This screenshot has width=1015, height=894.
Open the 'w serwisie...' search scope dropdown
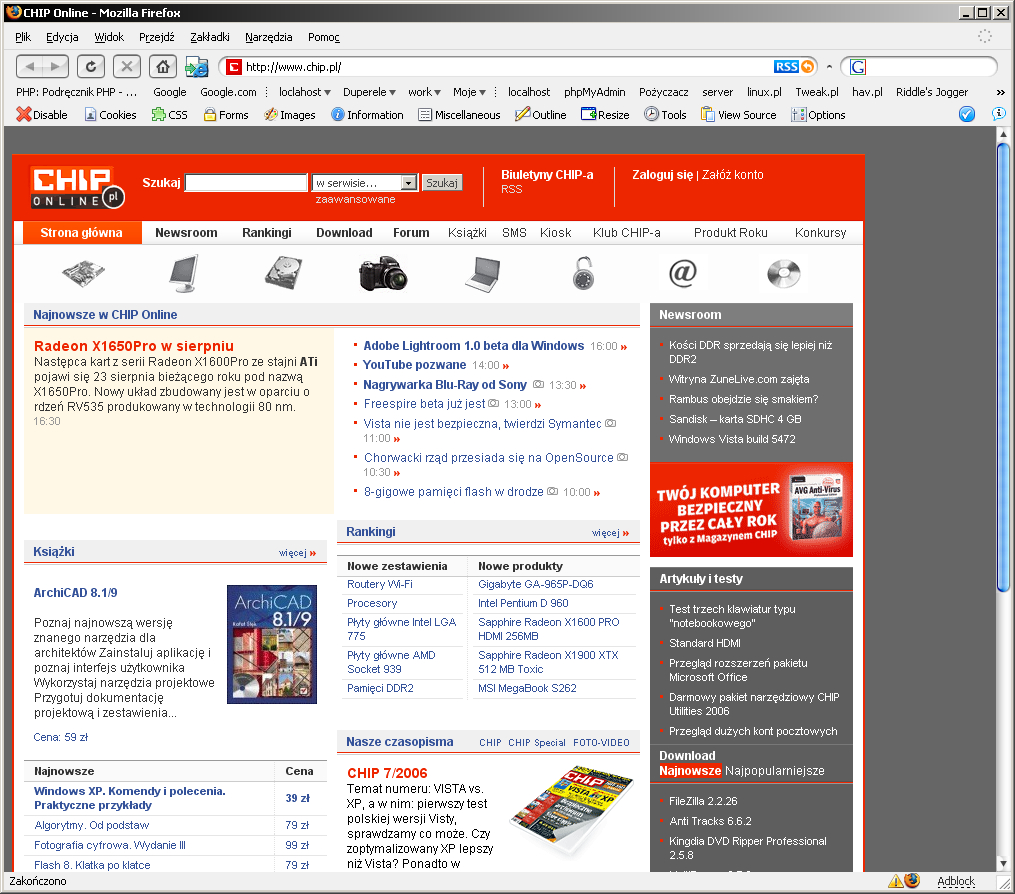pyautogui.click(x=364, y=183)
